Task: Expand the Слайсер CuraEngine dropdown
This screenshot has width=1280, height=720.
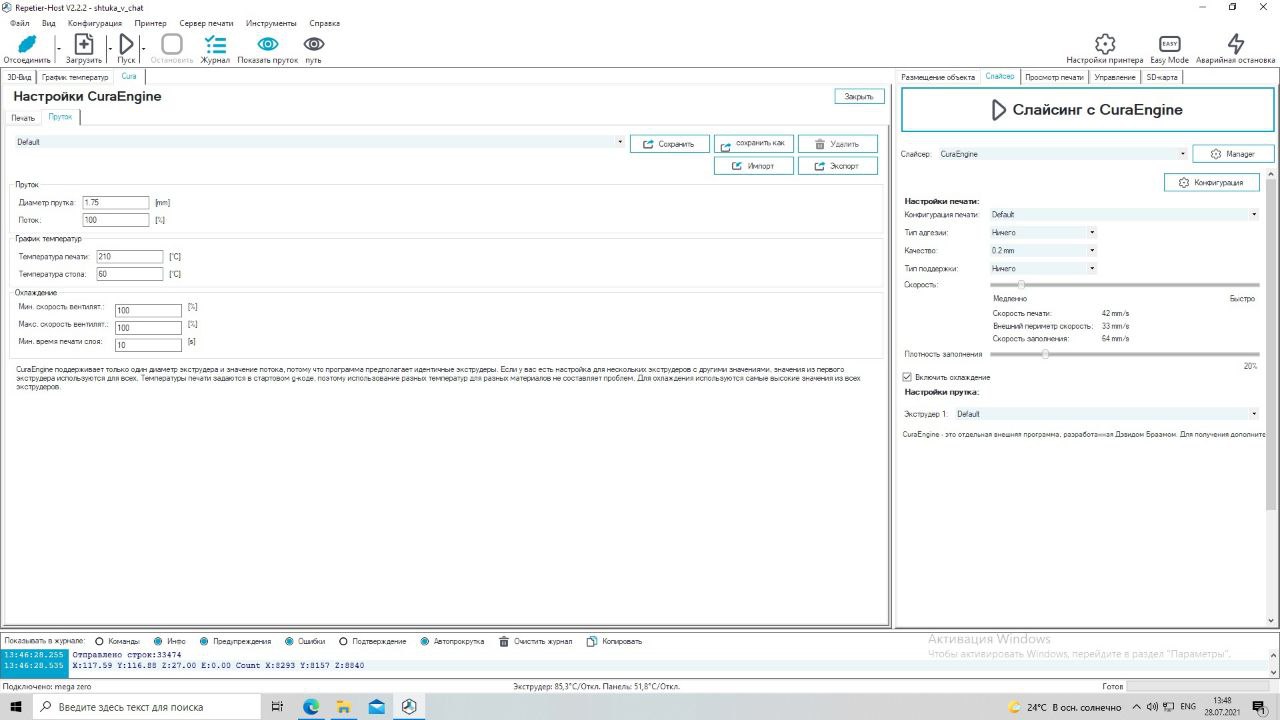Action: (1062, 154)
